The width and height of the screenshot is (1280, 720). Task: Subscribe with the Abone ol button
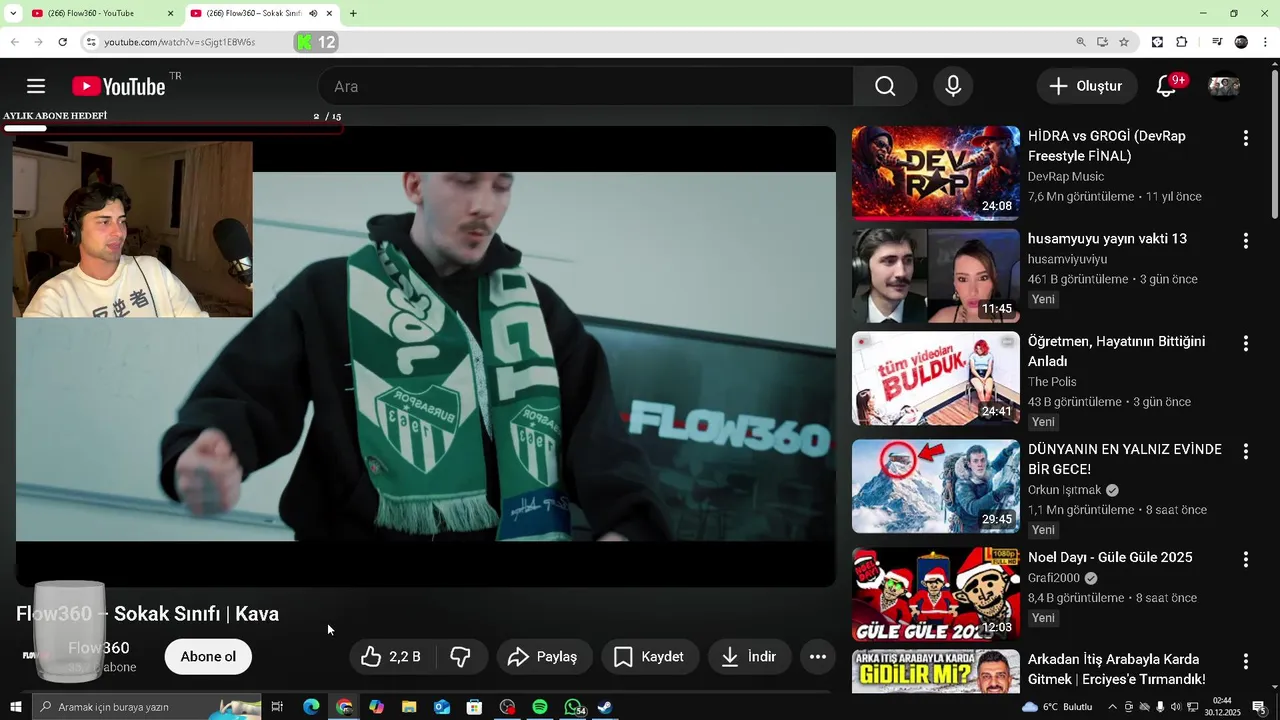208,657
